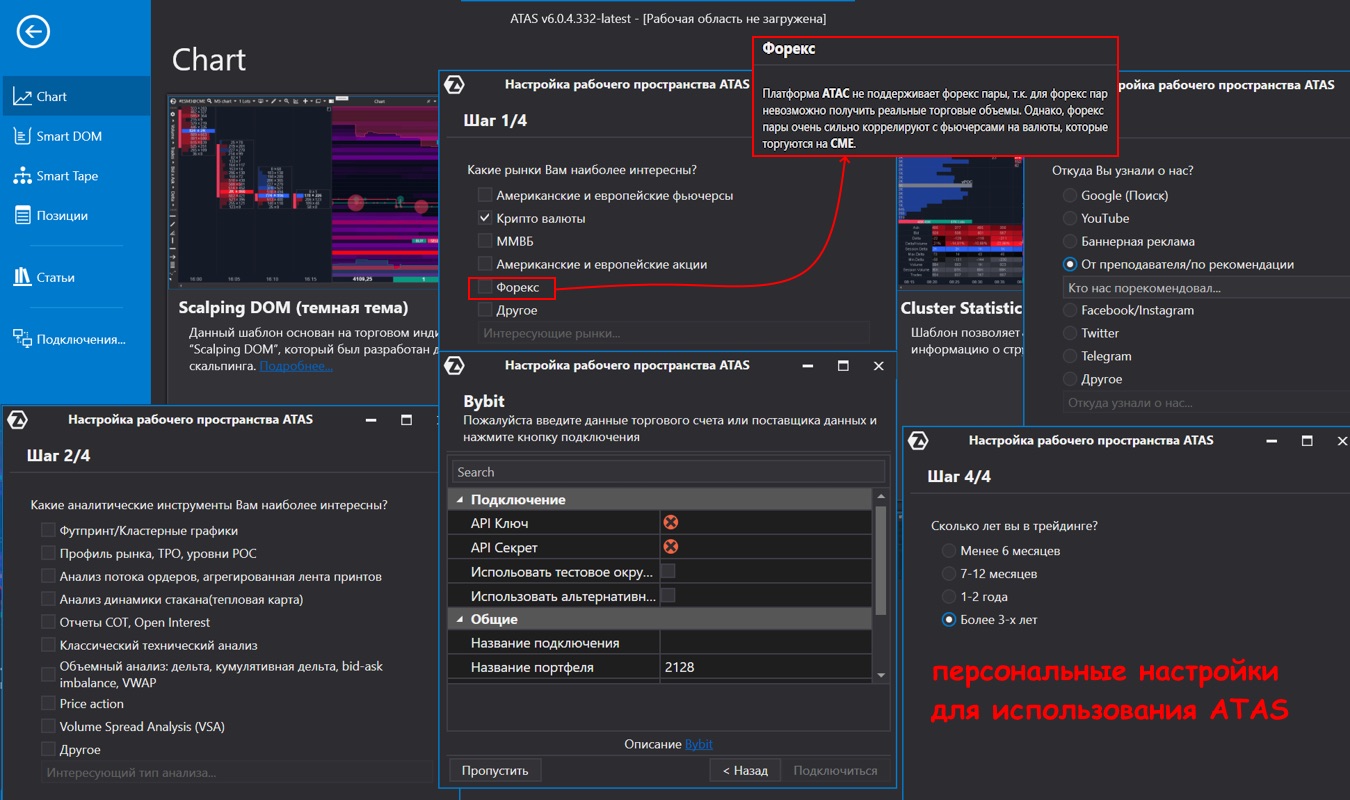Select YouTube radio button
The image size is (1350, 800).
[x=1070, y=218]
